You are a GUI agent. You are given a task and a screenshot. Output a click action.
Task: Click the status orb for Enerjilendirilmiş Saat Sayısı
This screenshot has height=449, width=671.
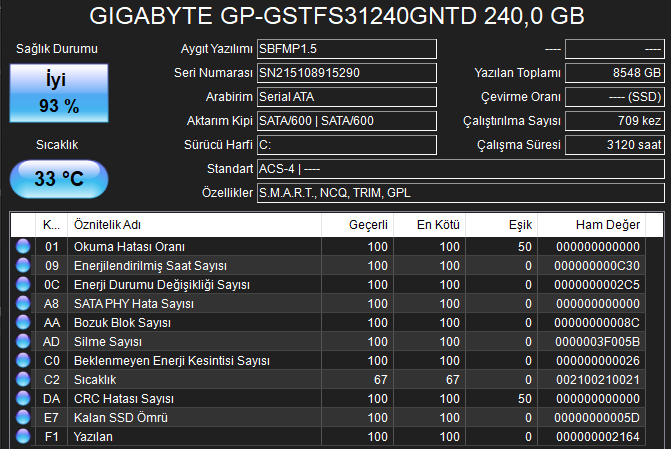click(x=23, y=265)
